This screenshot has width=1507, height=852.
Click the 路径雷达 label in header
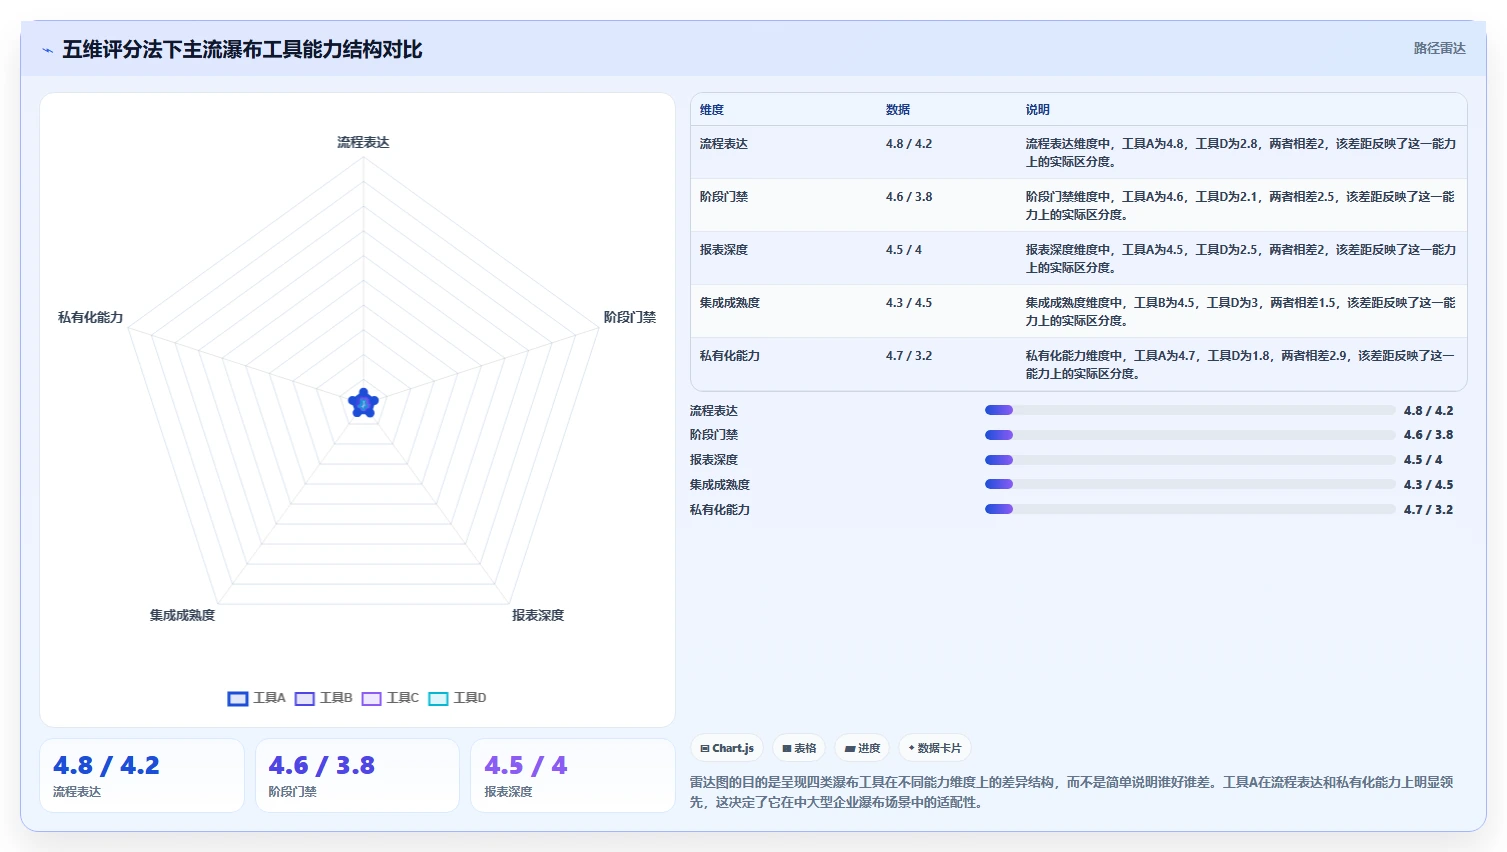pyautogui.click(x=1439, y=48)
